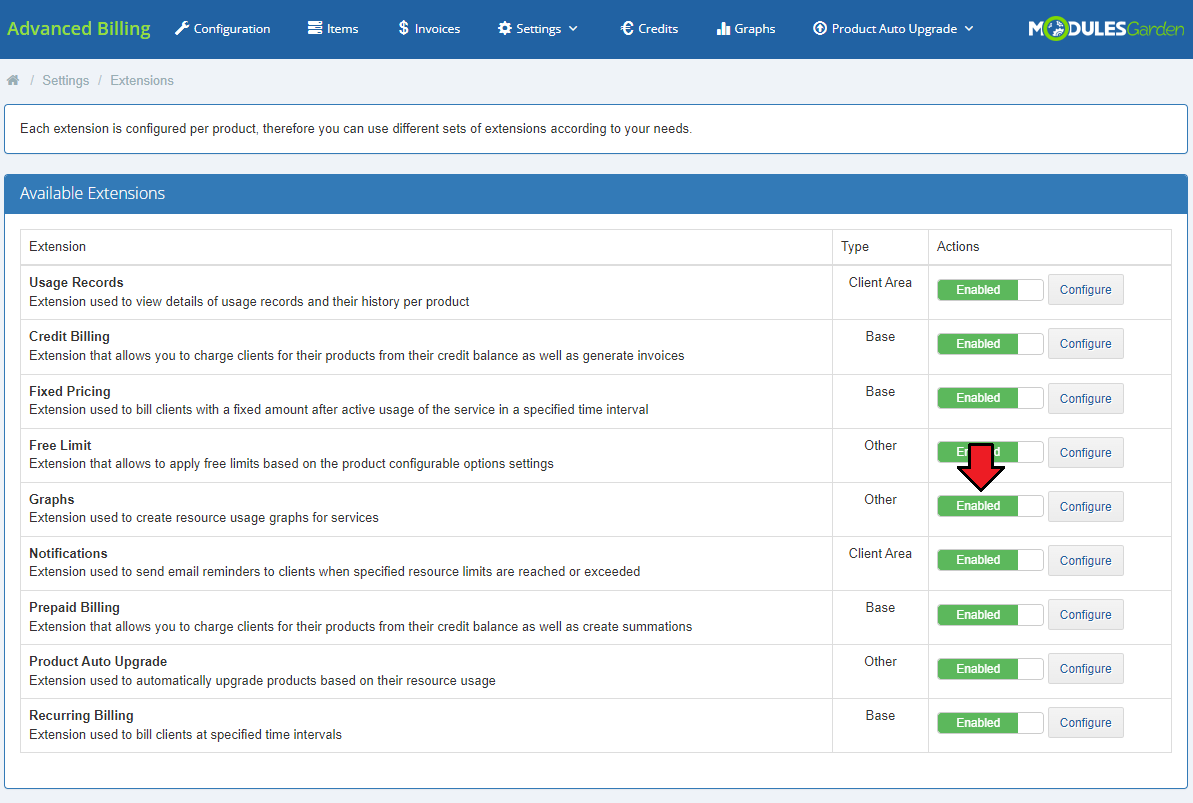The width and height of the screenshot is (1193, 803).
Task: Click the Configuration wrench icon
Action: (182, 29)
